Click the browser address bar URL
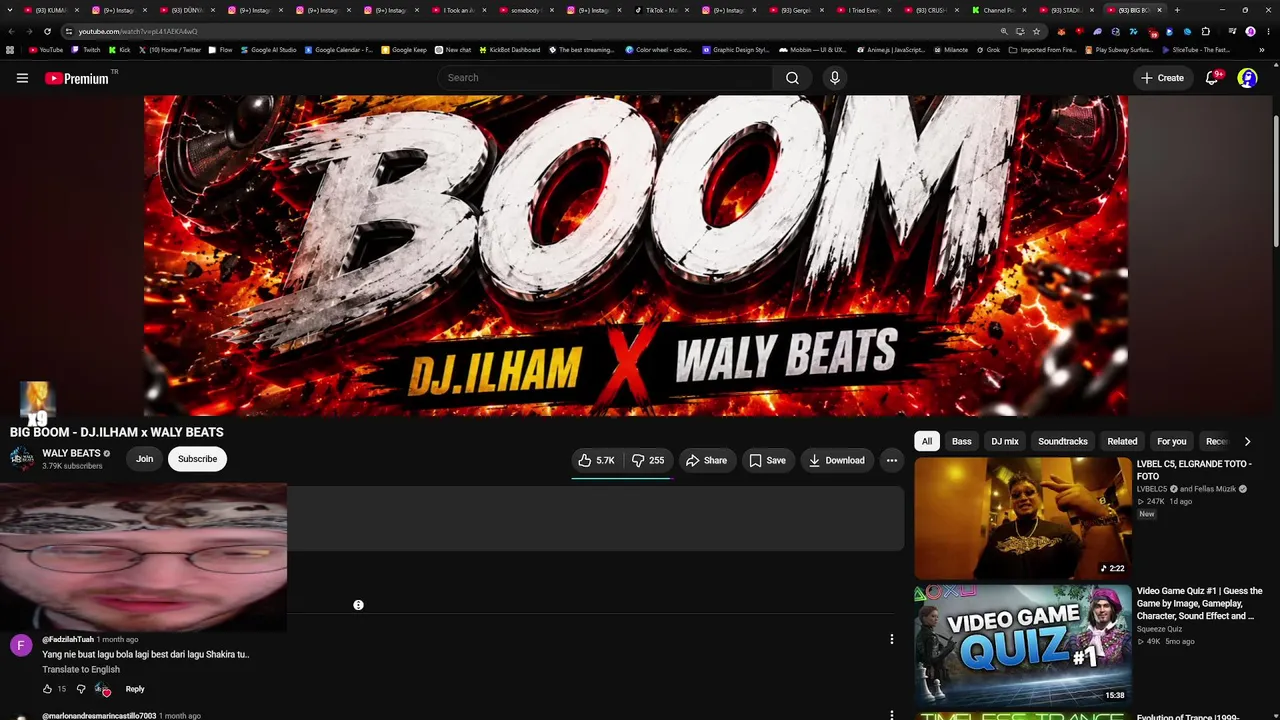The width and height of the screenshot is (1280, 720). (x=138, y=31)
